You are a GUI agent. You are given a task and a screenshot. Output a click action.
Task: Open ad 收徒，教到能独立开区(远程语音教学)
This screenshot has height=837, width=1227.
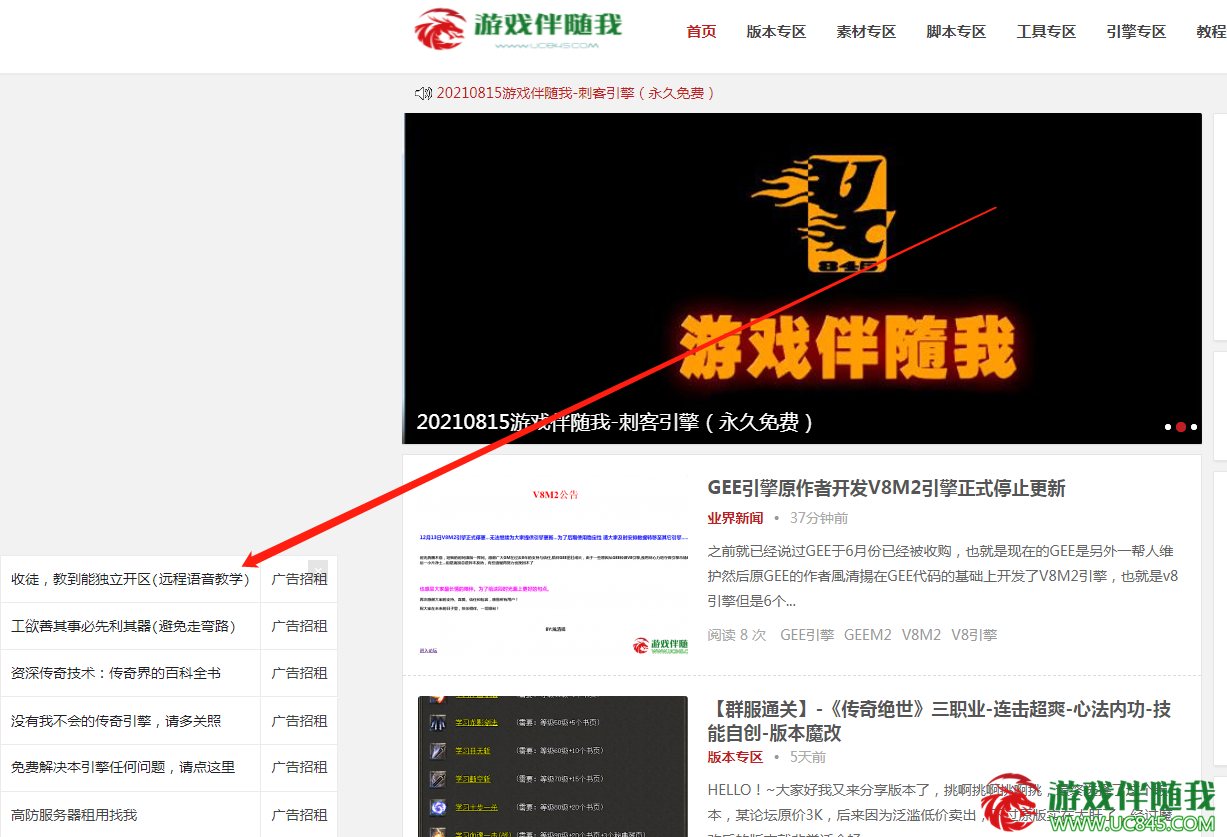(130, 579)
